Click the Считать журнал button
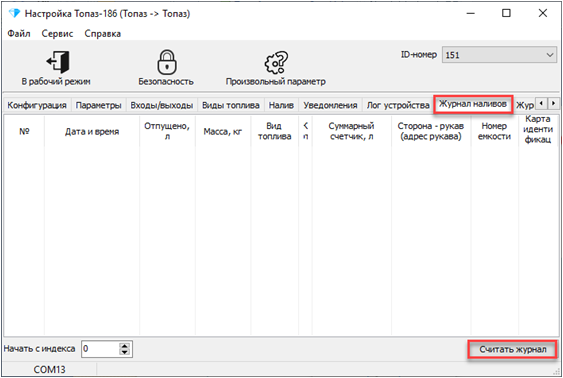The image size is (563, 378). (x=512, y=349)
